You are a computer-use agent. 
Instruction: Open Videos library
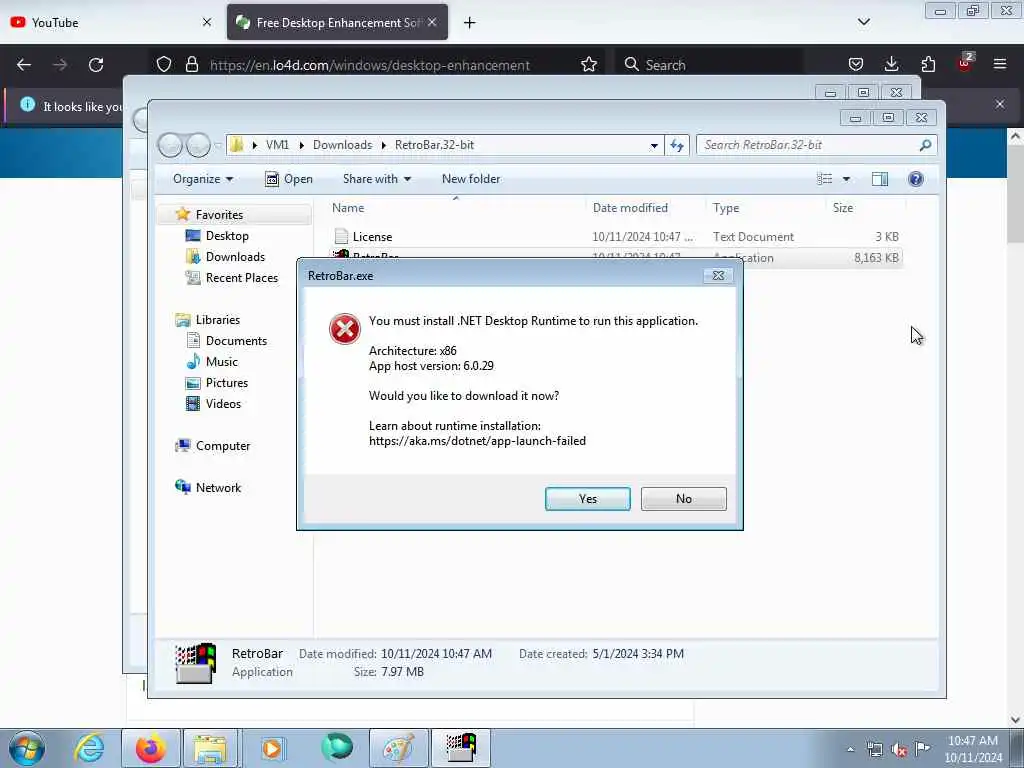coord(223,404)
